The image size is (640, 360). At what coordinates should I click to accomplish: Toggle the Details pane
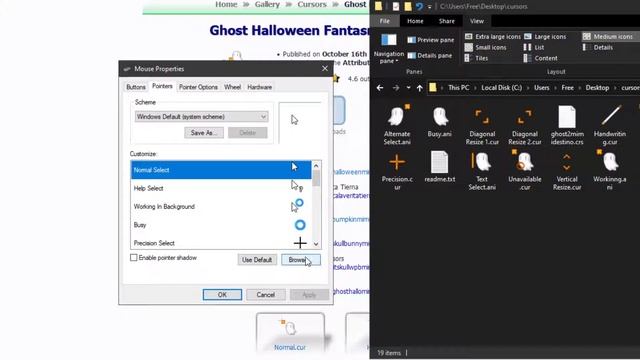[x=429, y=56]
